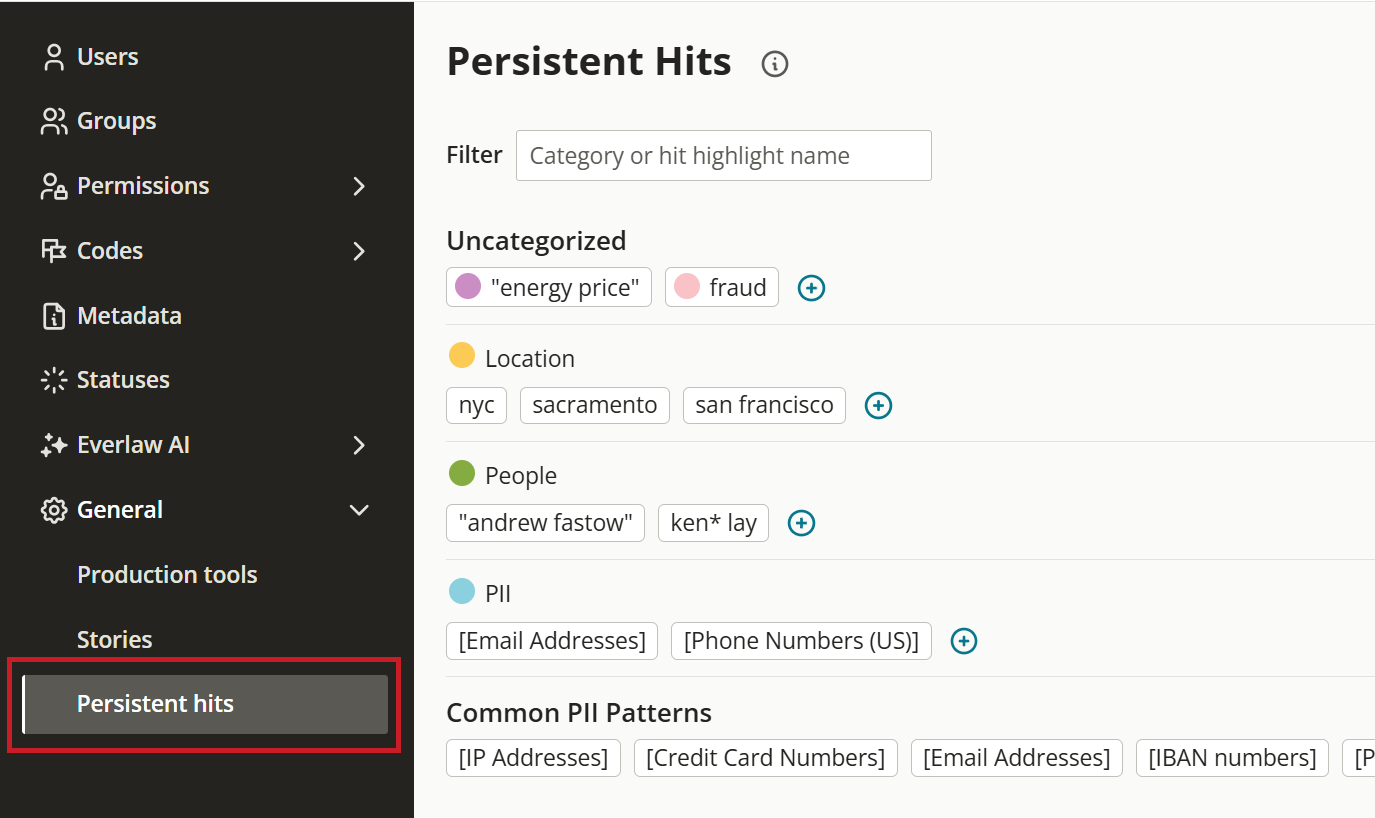Click the Persistent Hits page title
This screenshot has height=818, width=1375.
[589, 62]
